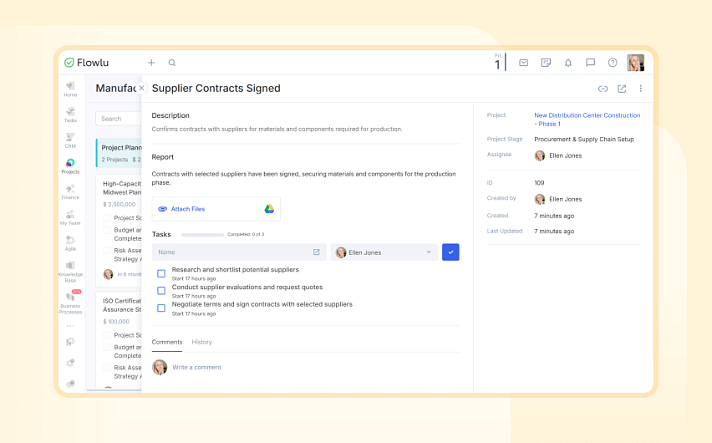The image size is (712, 443).
Task: Open CRM in sidebar
Action: [70, 141]
